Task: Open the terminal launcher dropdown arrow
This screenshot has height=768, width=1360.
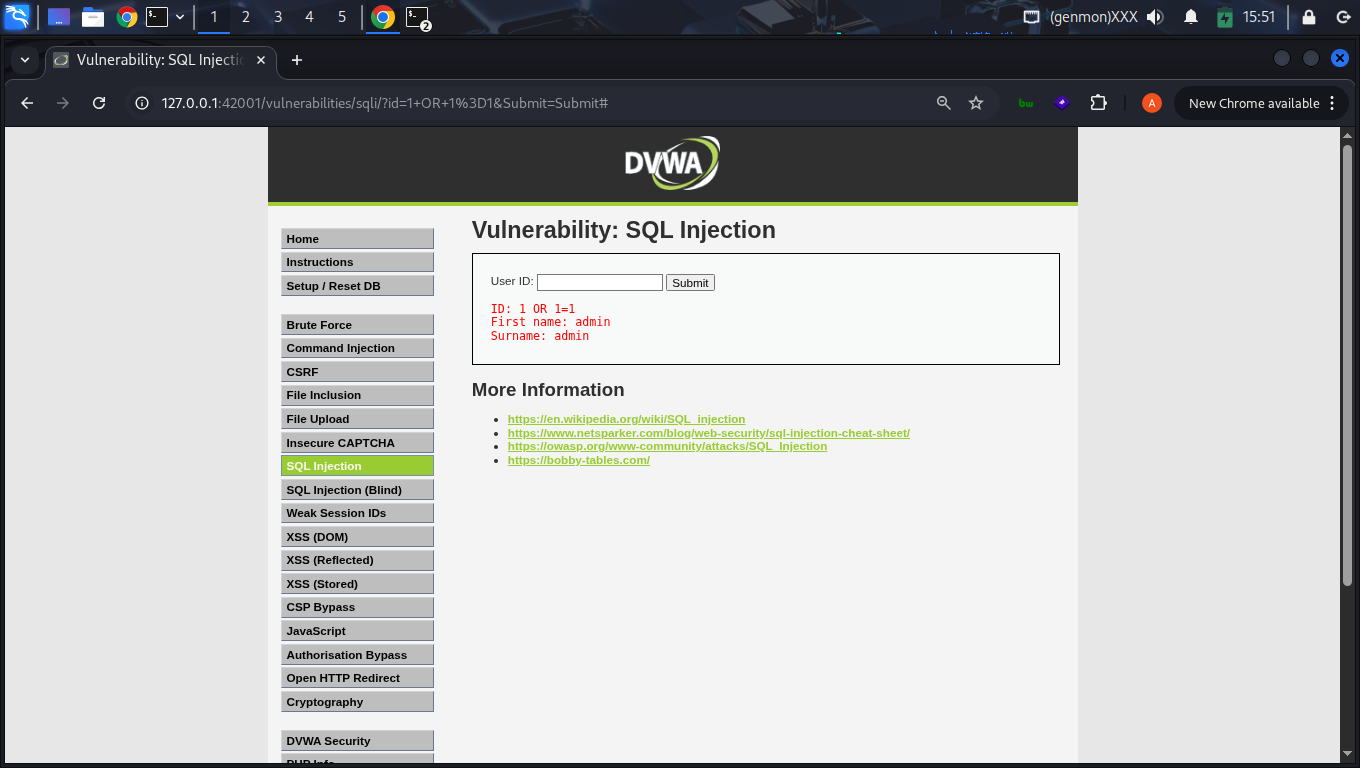Action: pyautogui.click(x=180, y=17)
